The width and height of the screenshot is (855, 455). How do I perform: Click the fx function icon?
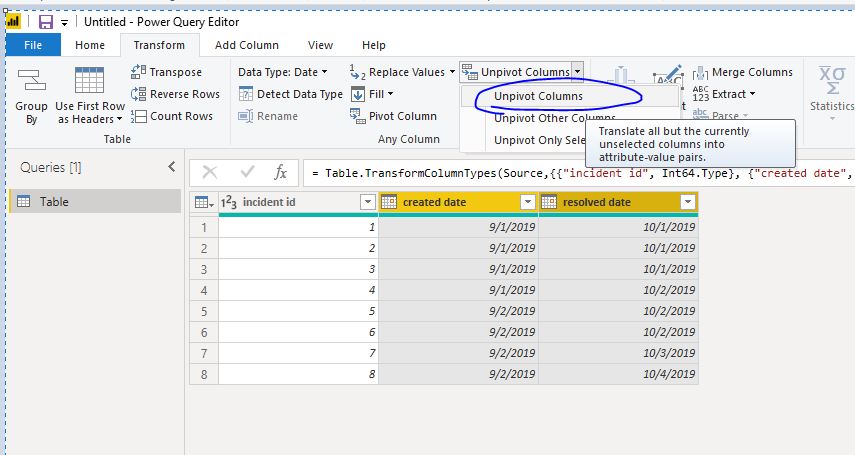coord(280,173)
